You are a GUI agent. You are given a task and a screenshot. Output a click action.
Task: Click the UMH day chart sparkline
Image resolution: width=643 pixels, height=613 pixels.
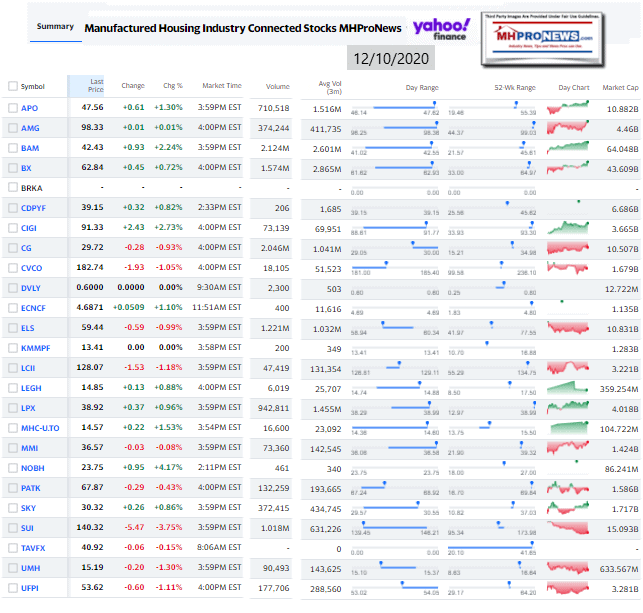pyautogui.click(x=568, y=568)
